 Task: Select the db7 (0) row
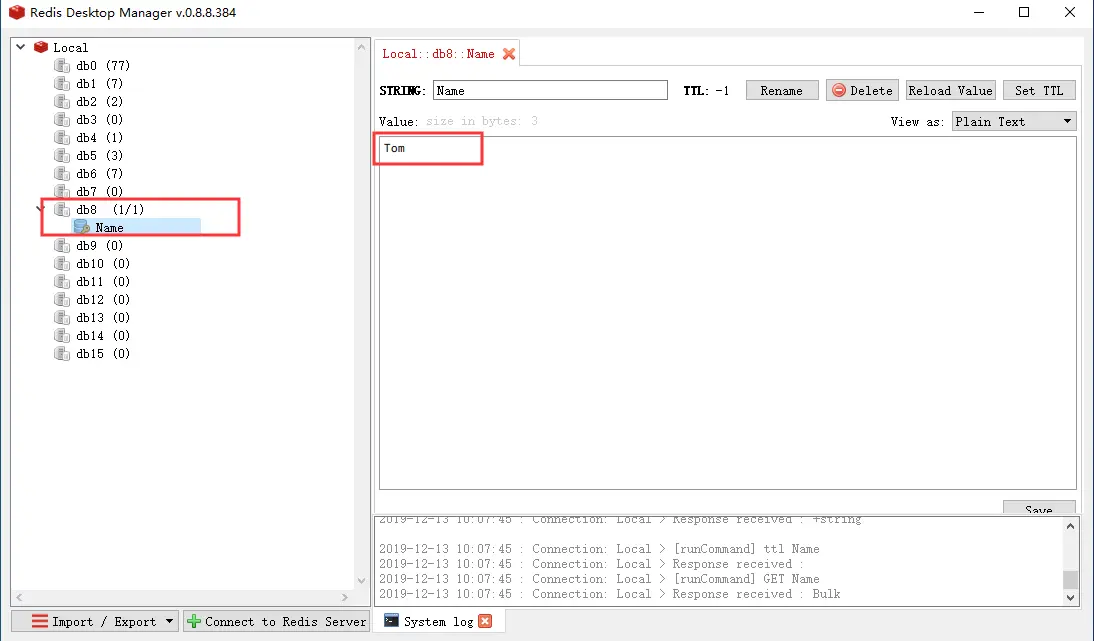tap(89, 192)
